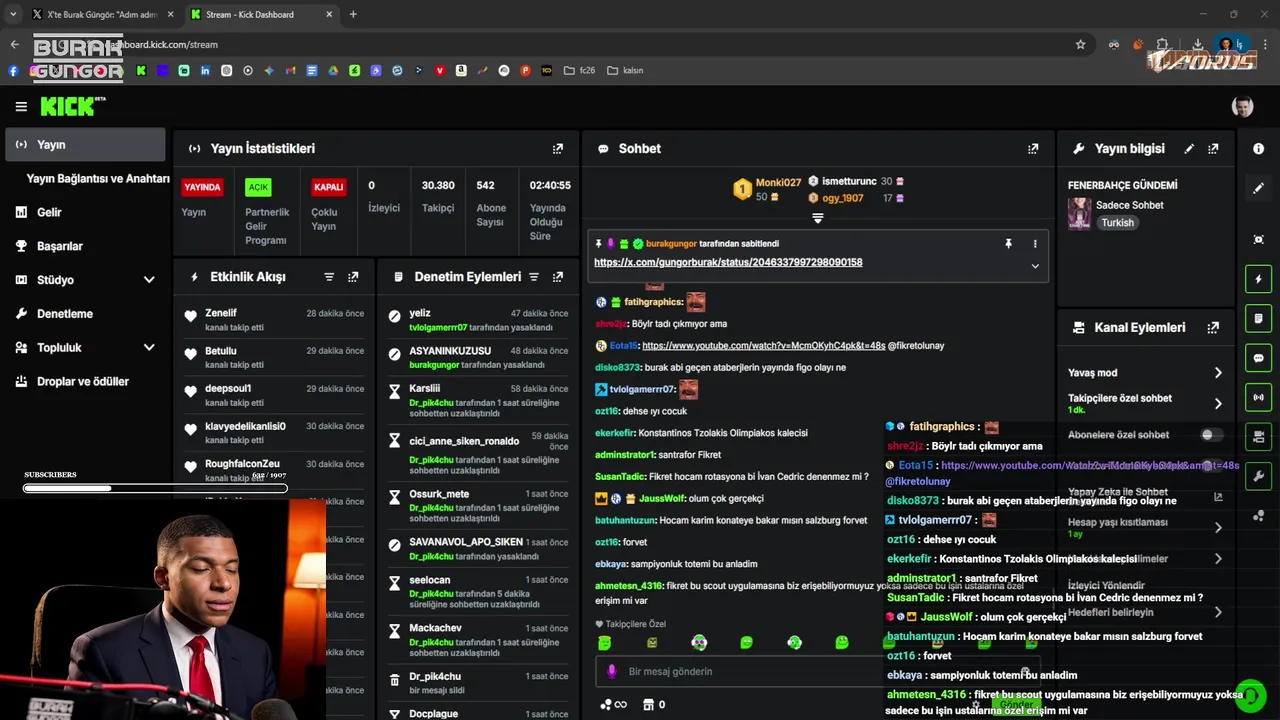Pop out the Yayın İstatistikleri panel
This screenshot has height=720, width=1280.
pos(558,148)
